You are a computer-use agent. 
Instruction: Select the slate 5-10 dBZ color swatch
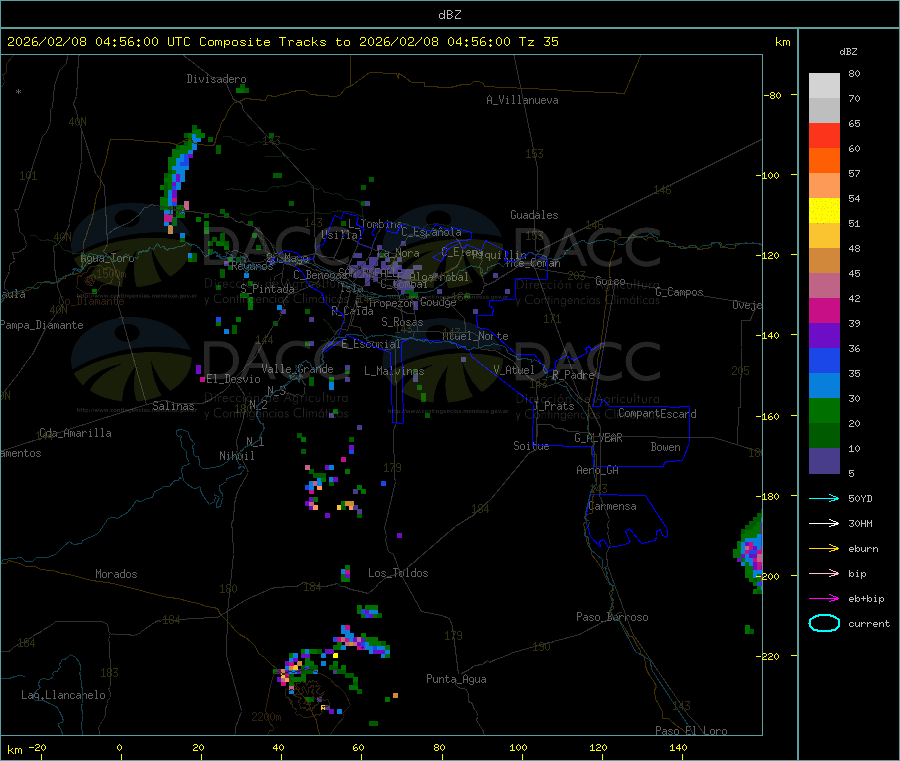[x=824, y=461]
